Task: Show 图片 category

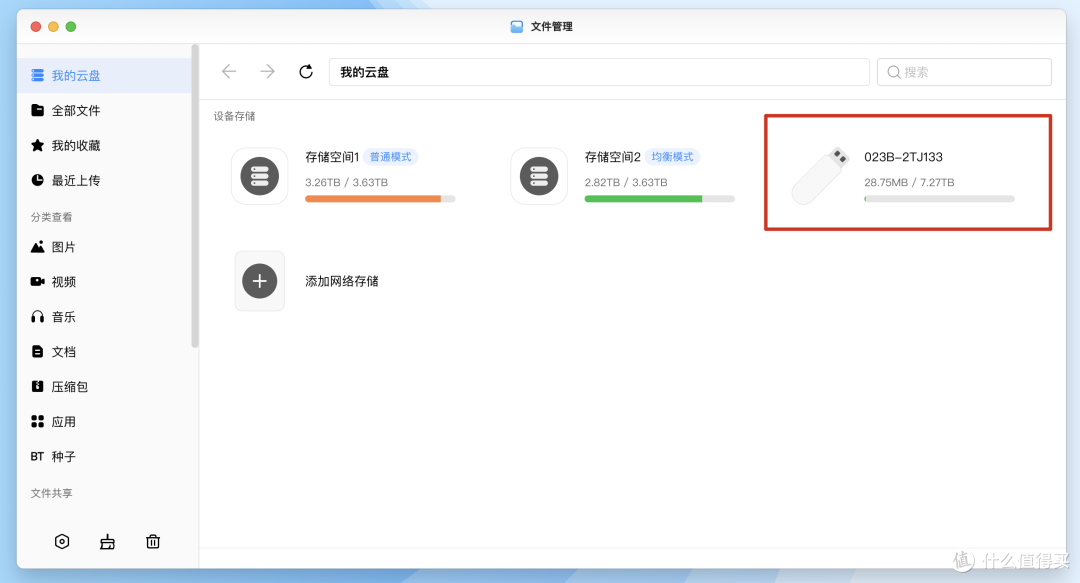Action: pyautogui.click(x=104, y=247)
